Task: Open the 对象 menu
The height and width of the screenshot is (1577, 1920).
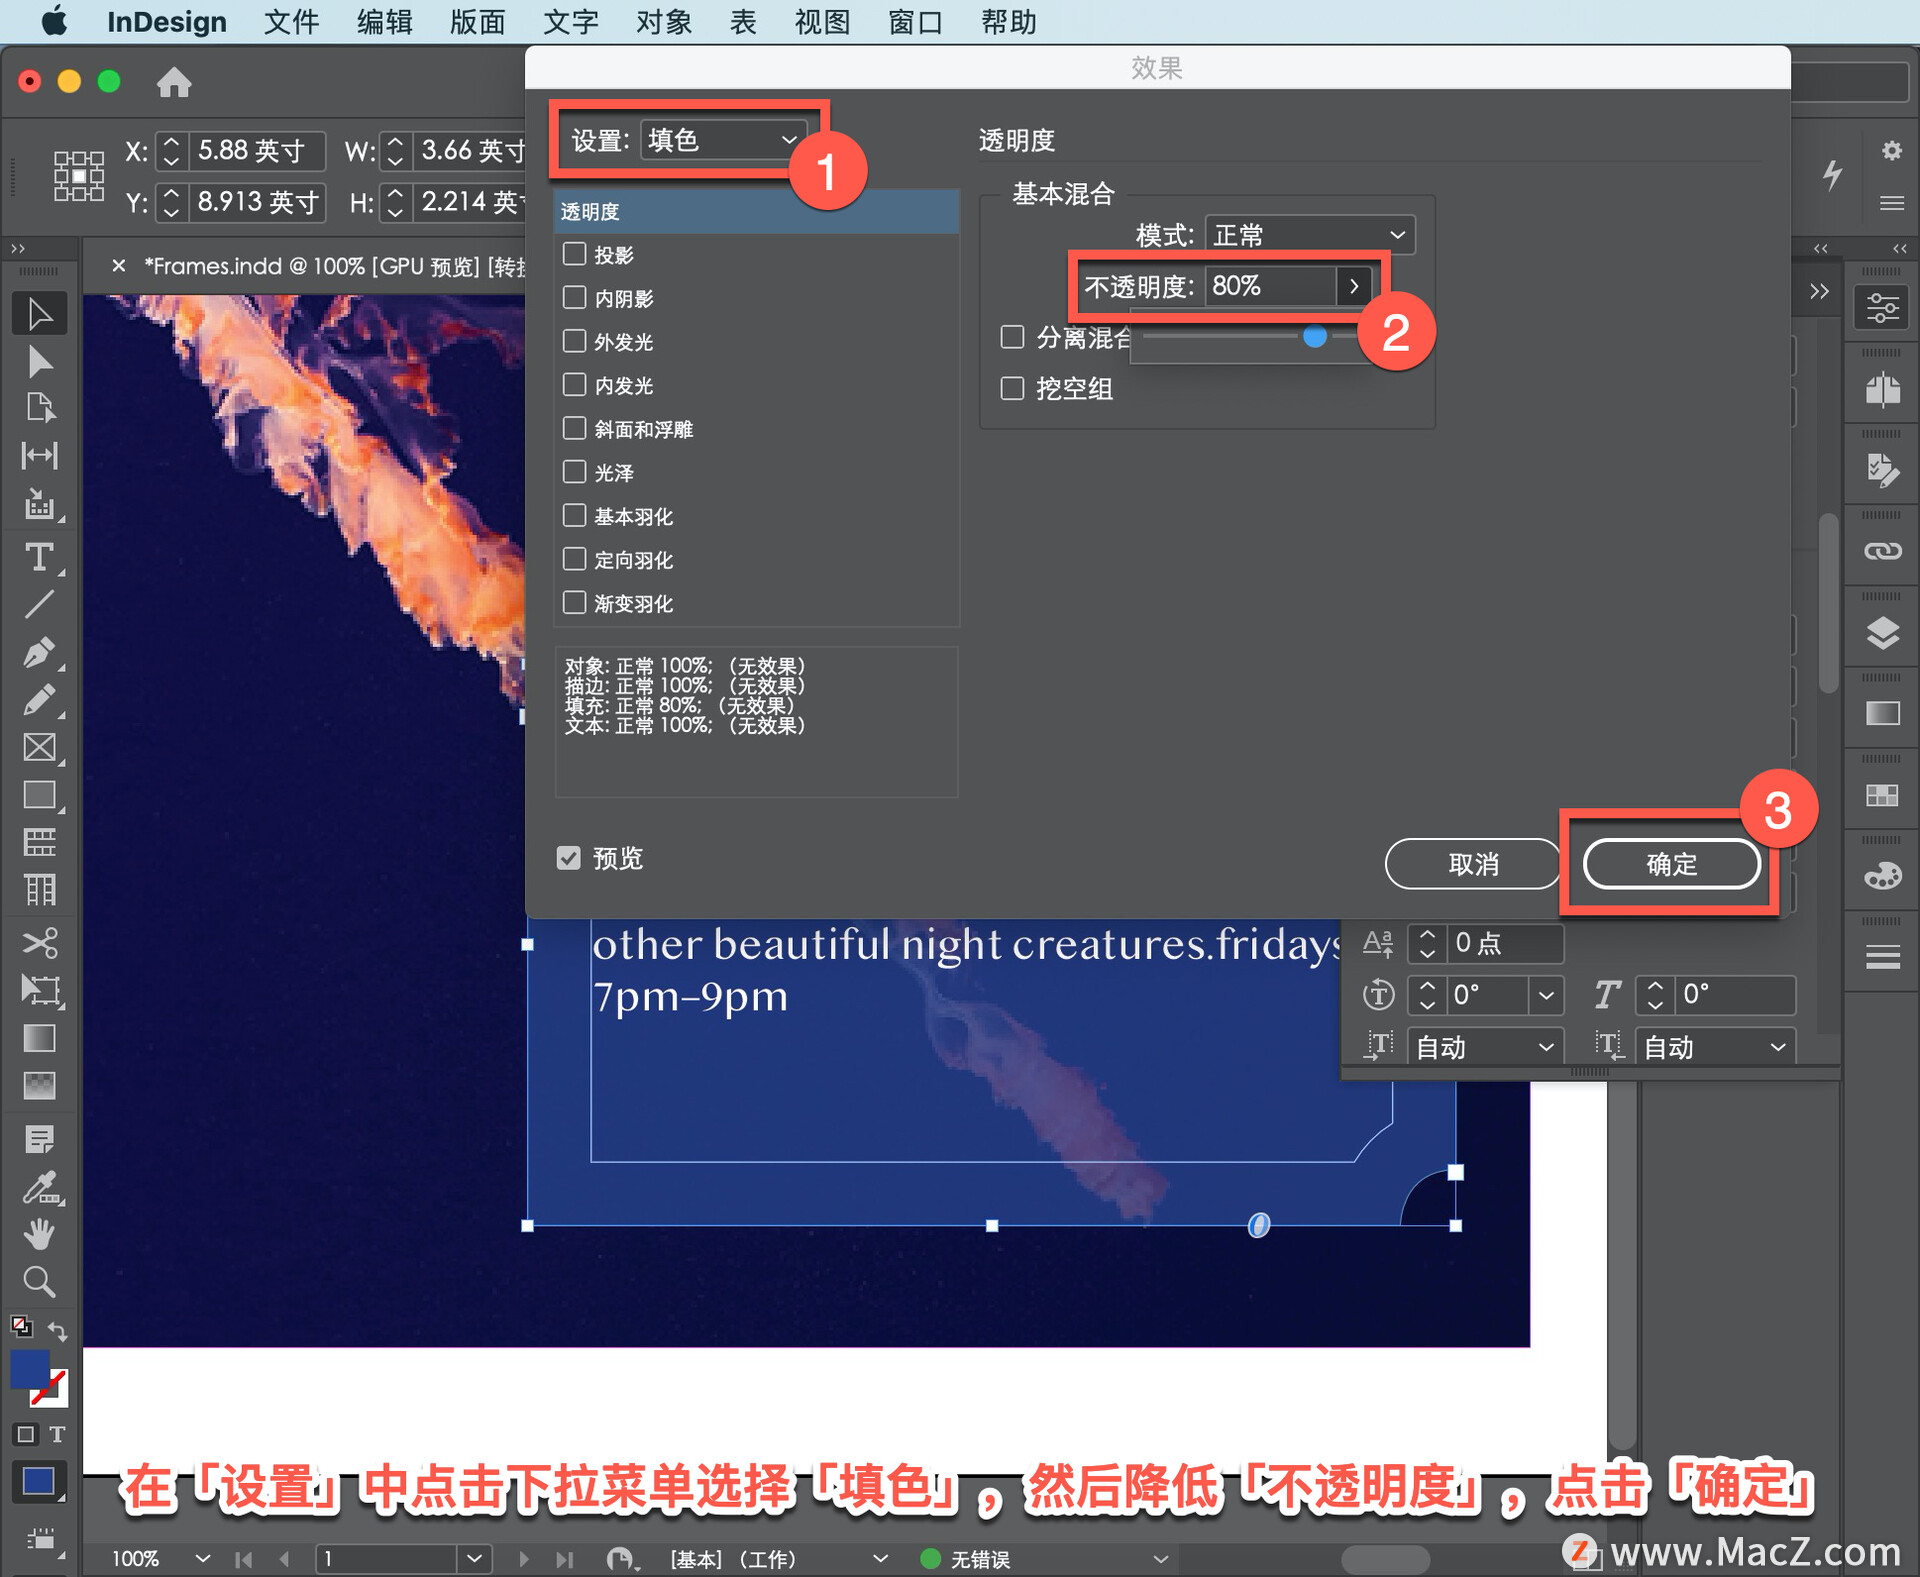Action: click(664, 22)
